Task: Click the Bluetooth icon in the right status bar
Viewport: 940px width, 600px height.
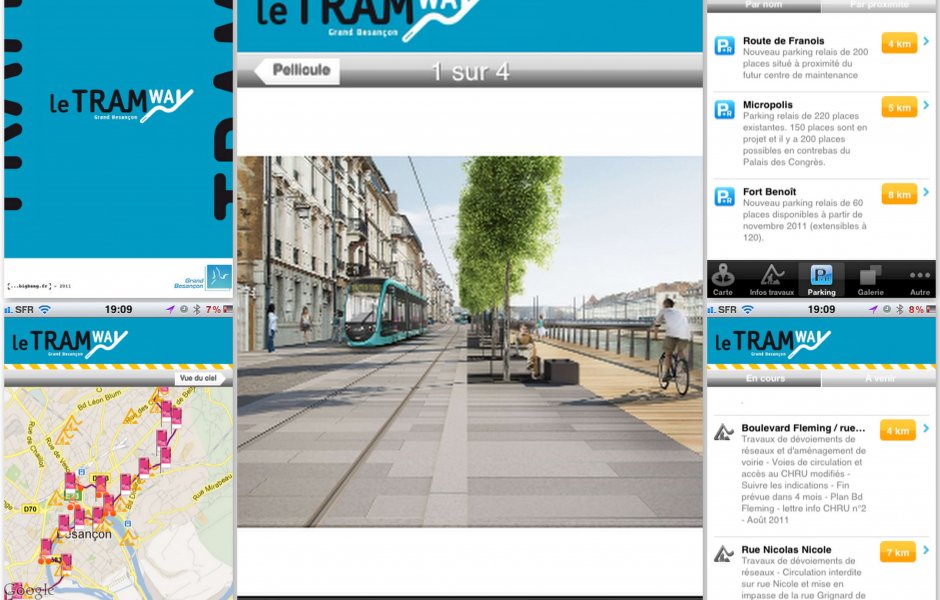Action: (x=899, y=309)
